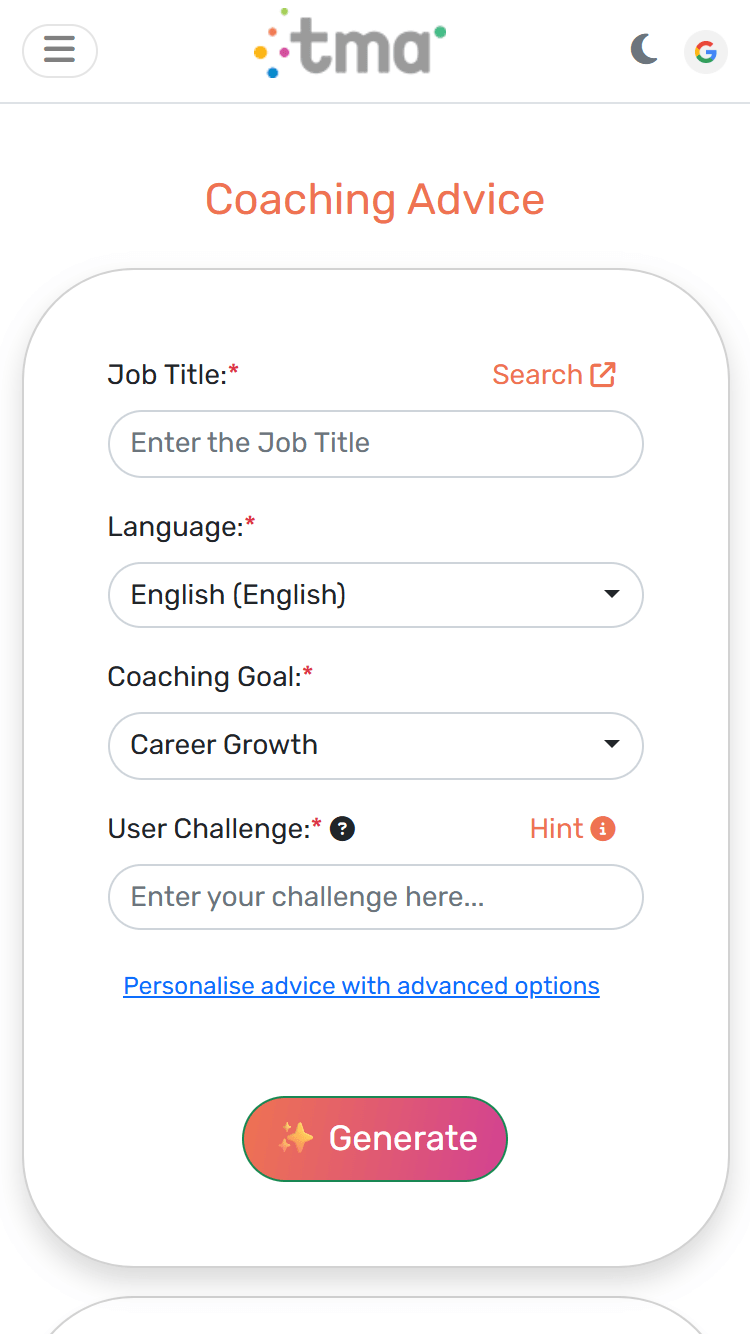Click the Job Title label
This screenshot has height=1334, width=750.
(167, 375)
